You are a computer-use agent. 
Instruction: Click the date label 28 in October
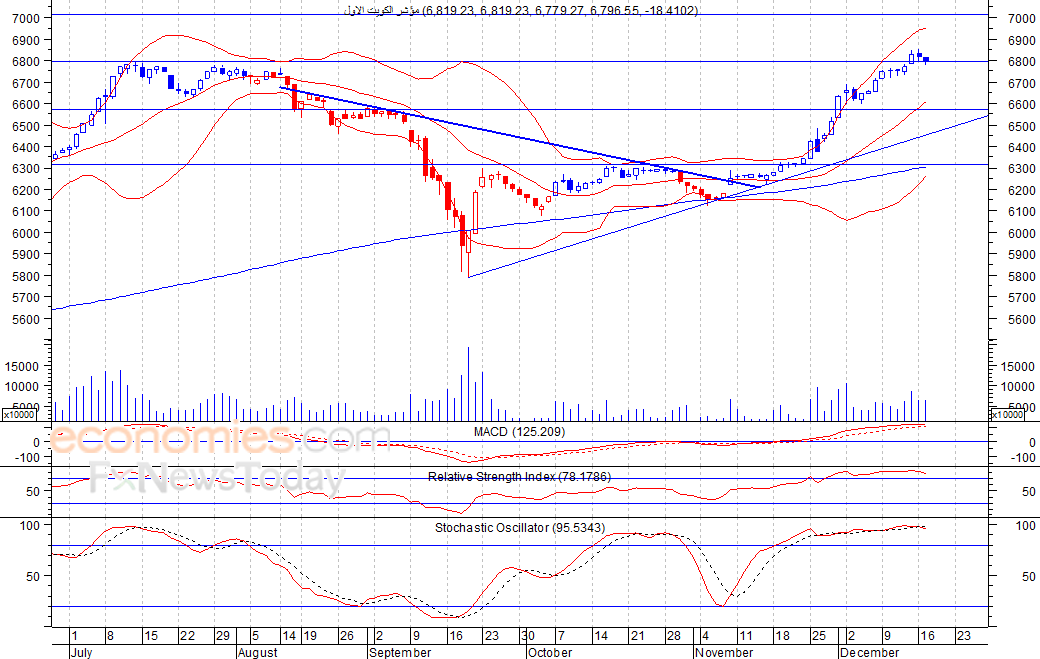[673, 636]
